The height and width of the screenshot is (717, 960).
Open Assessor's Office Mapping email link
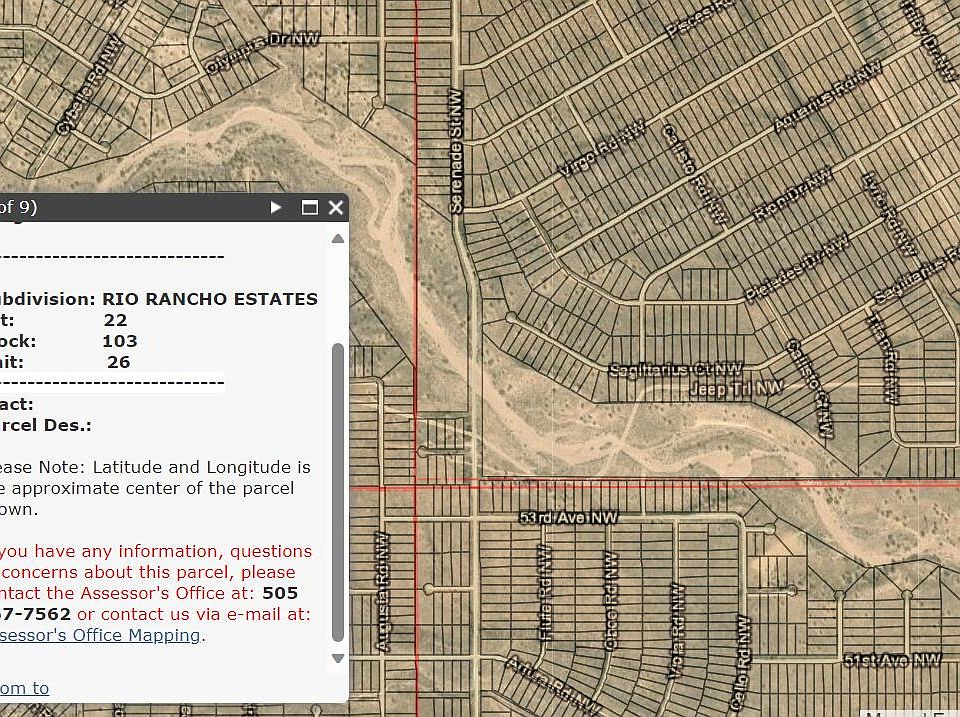point(100,635)
